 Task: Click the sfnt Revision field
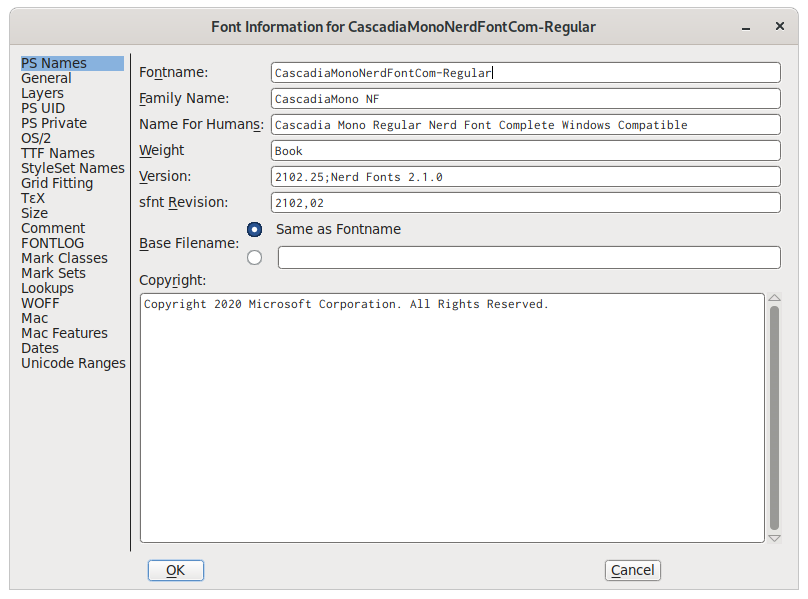point(526,203)
